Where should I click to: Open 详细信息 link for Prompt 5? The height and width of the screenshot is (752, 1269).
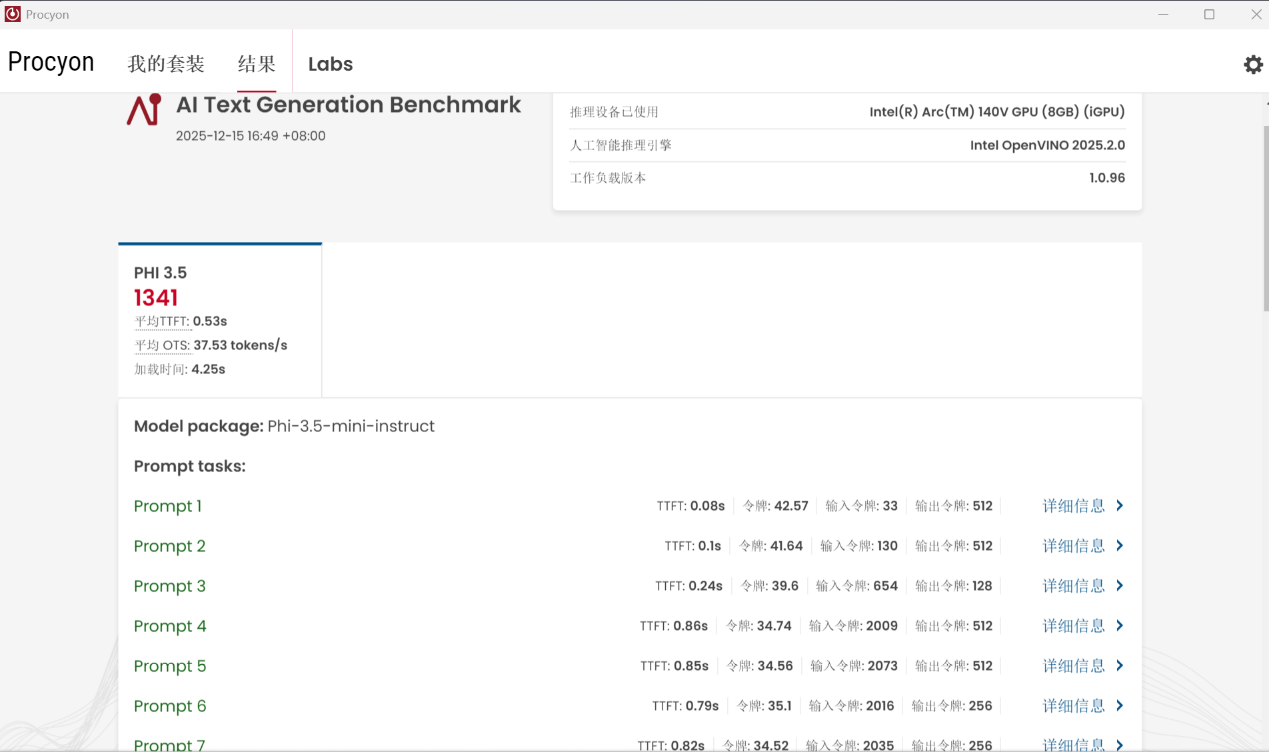click(1073, 666)
